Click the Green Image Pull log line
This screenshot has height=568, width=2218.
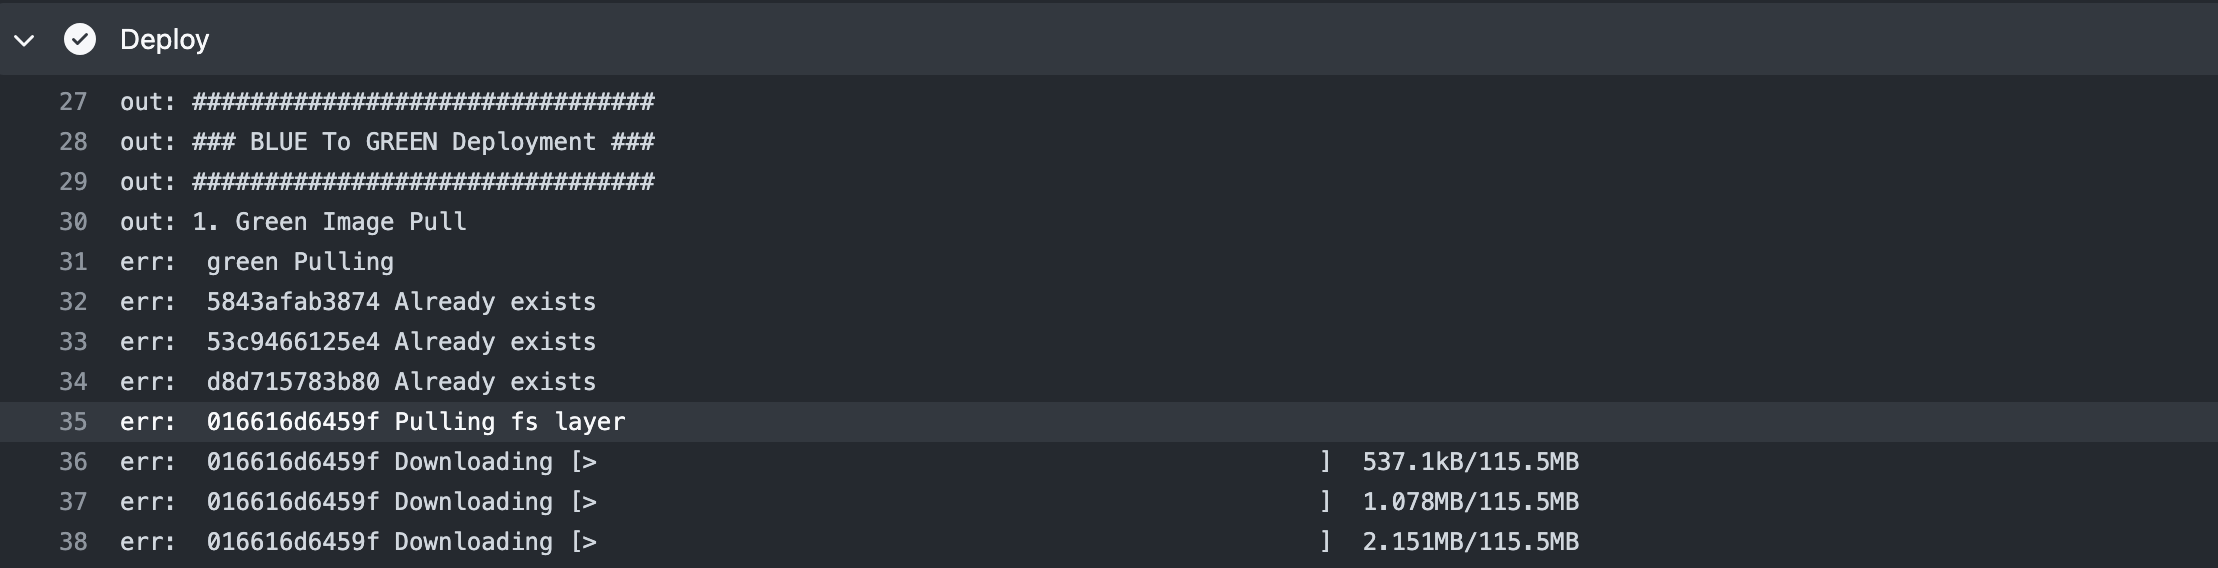point(293,222)
